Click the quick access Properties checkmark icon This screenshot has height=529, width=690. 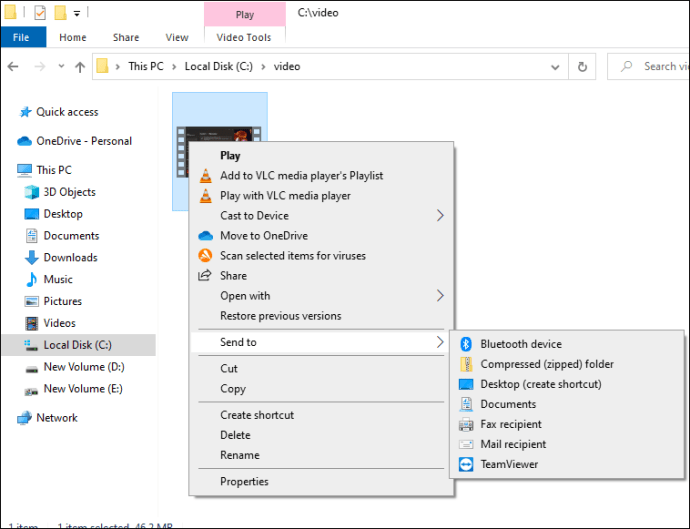[40, 14]
